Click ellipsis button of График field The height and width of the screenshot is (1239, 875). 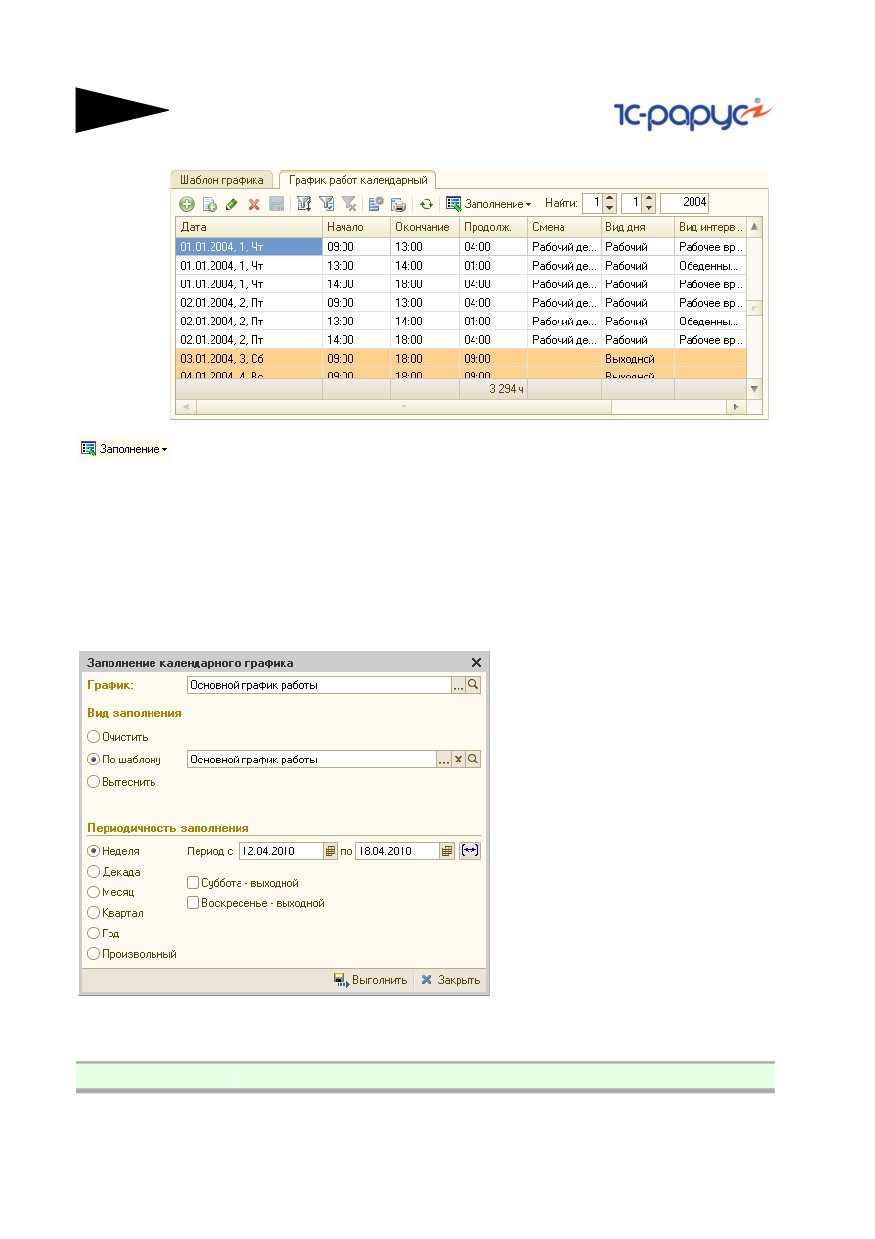tap(459, 685)
